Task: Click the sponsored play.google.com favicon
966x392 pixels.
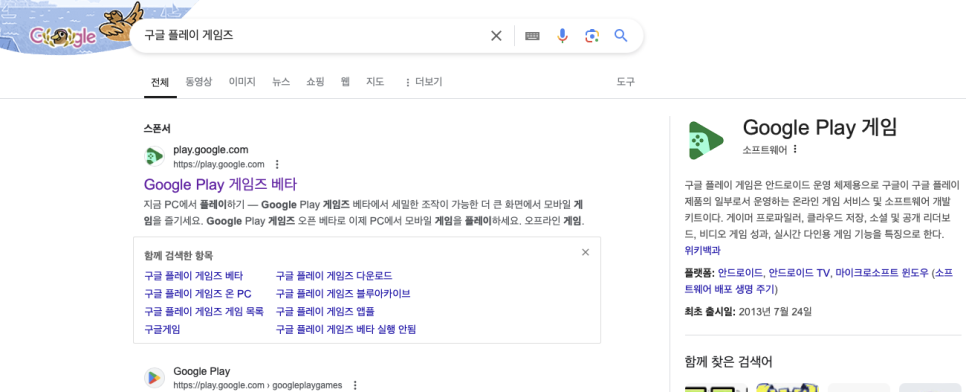Action: (x=154, y=157)
